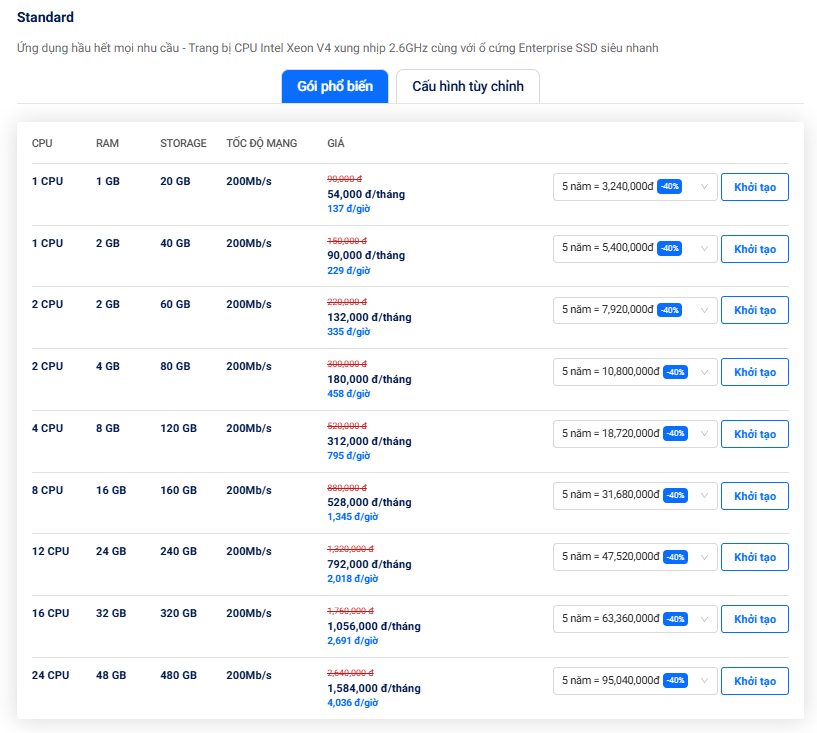The image size is (817, 733).
Task: Open billing dropdown showing 5 năm = 7,920,000đ
Action: 635,310
